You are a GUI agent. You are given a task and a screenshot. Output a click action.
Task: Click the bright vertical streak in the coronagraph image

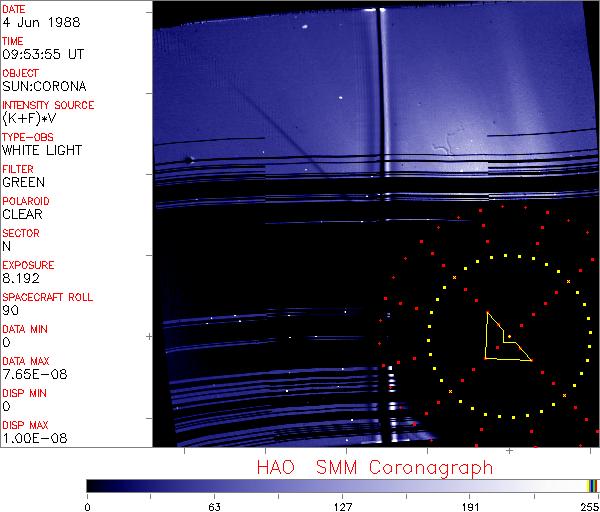381,100
